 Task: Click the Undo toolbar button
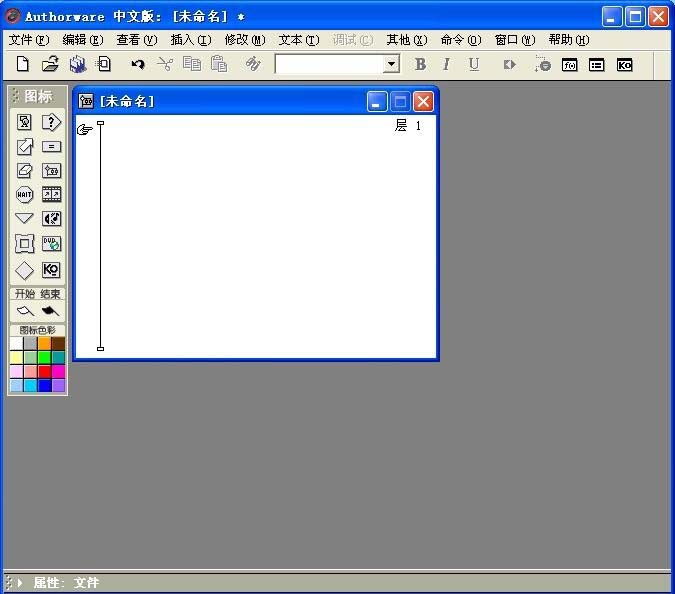click(138, 65)
